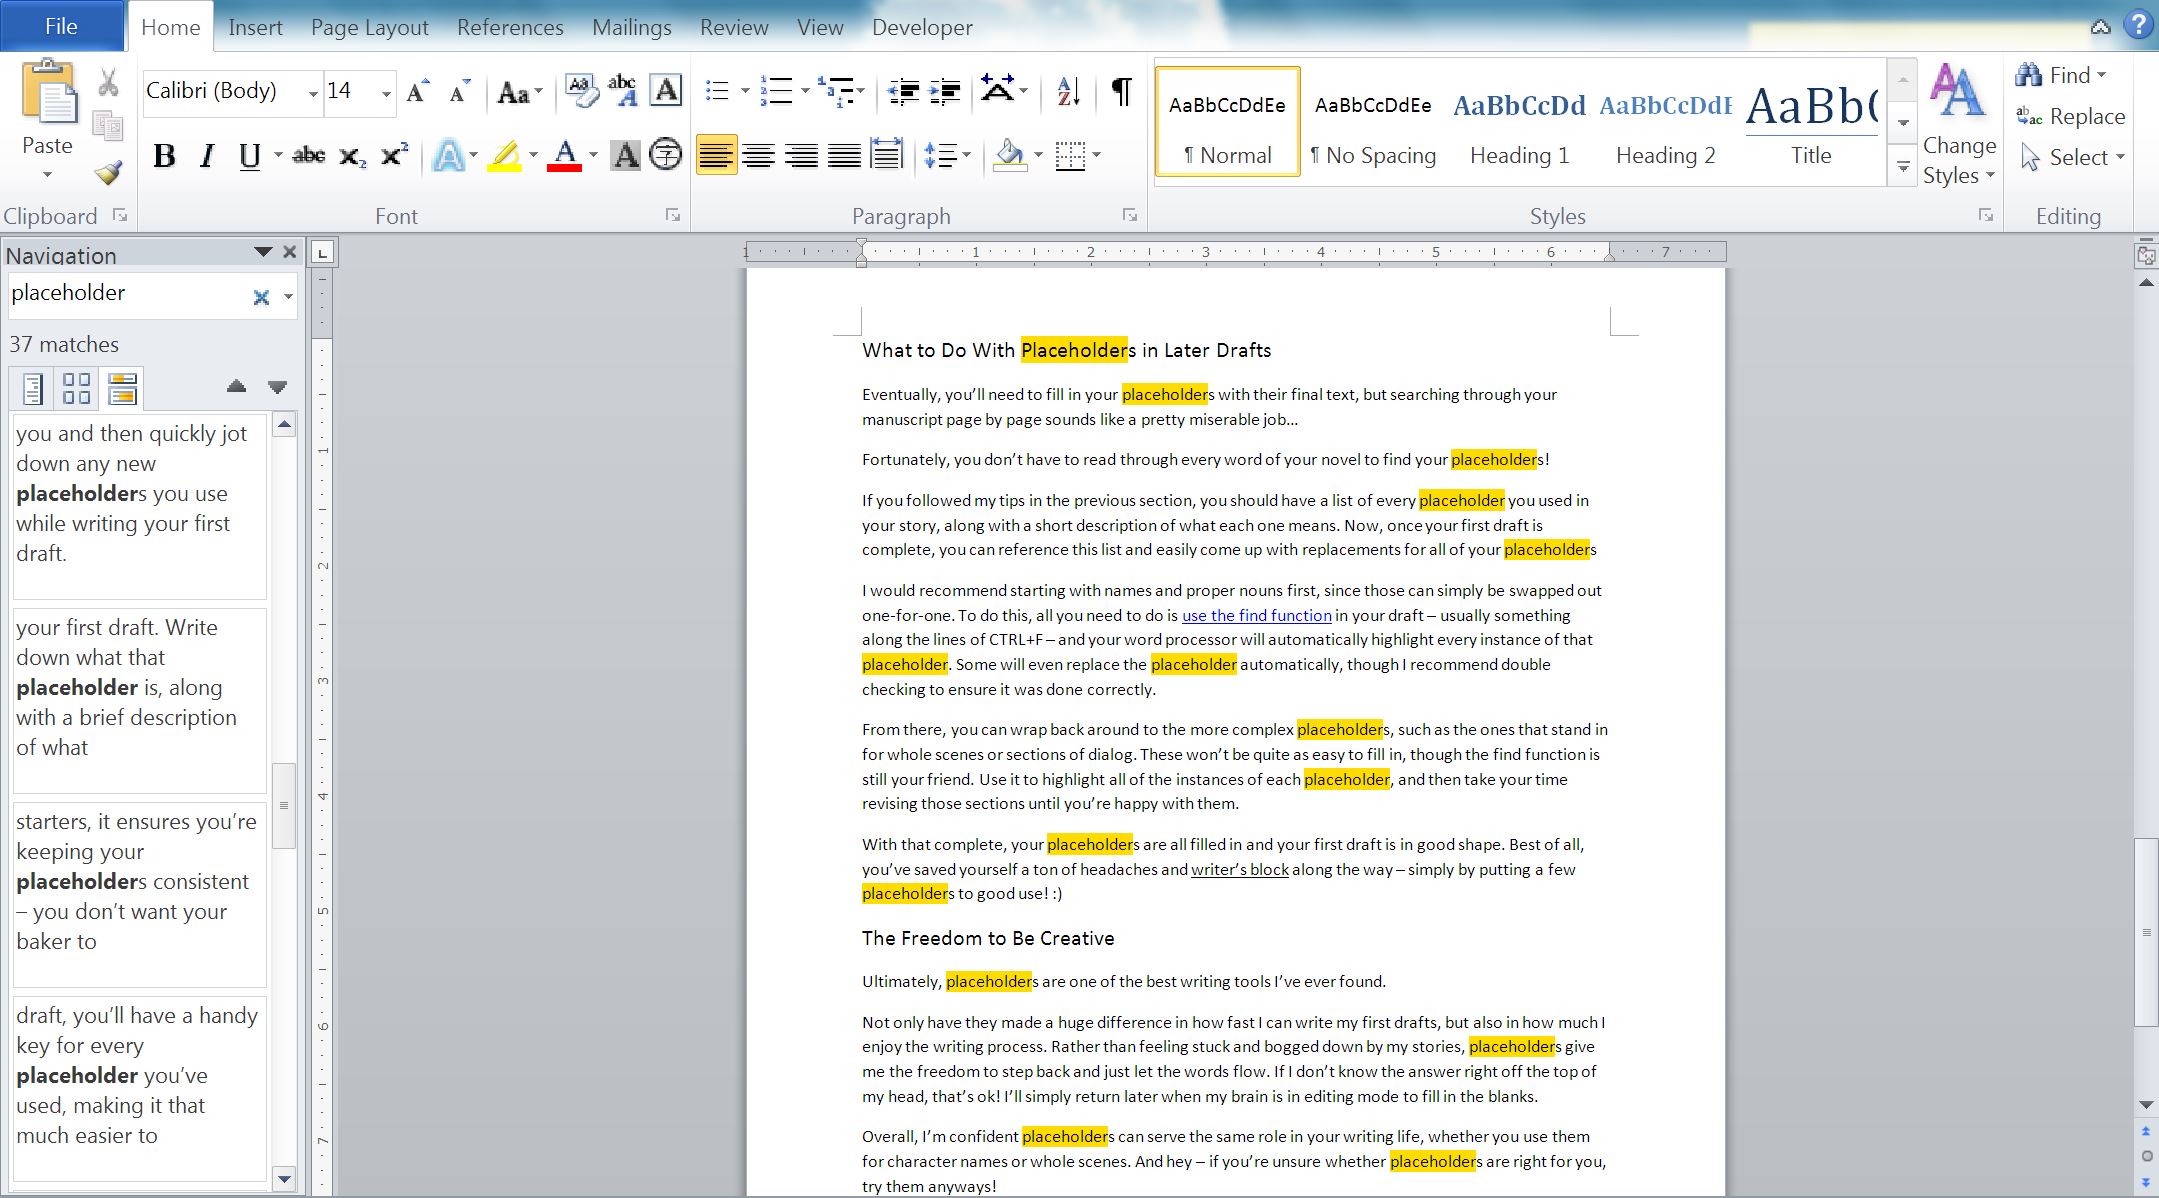2159x1198 pixels.
Task: Open Navigation pane options dropdown arrow
Action: point(263,252)
